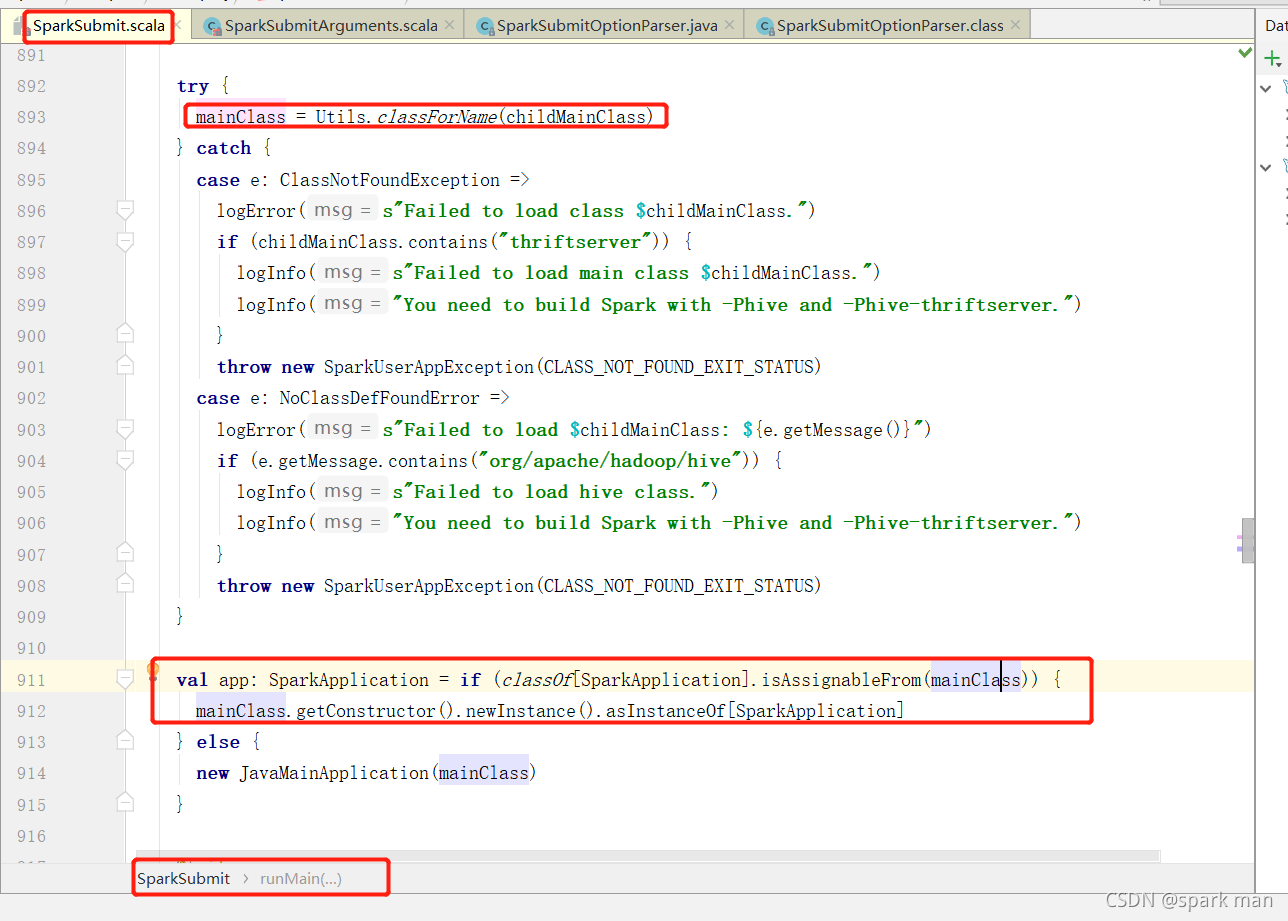
Task: Toggle the fold marker on line 903
Action: [125, 429]
